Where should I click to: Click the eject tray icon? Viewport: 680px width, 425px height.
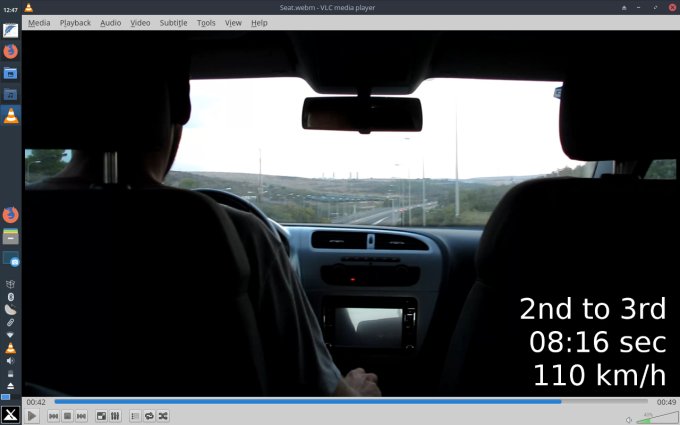coord(10,386)
